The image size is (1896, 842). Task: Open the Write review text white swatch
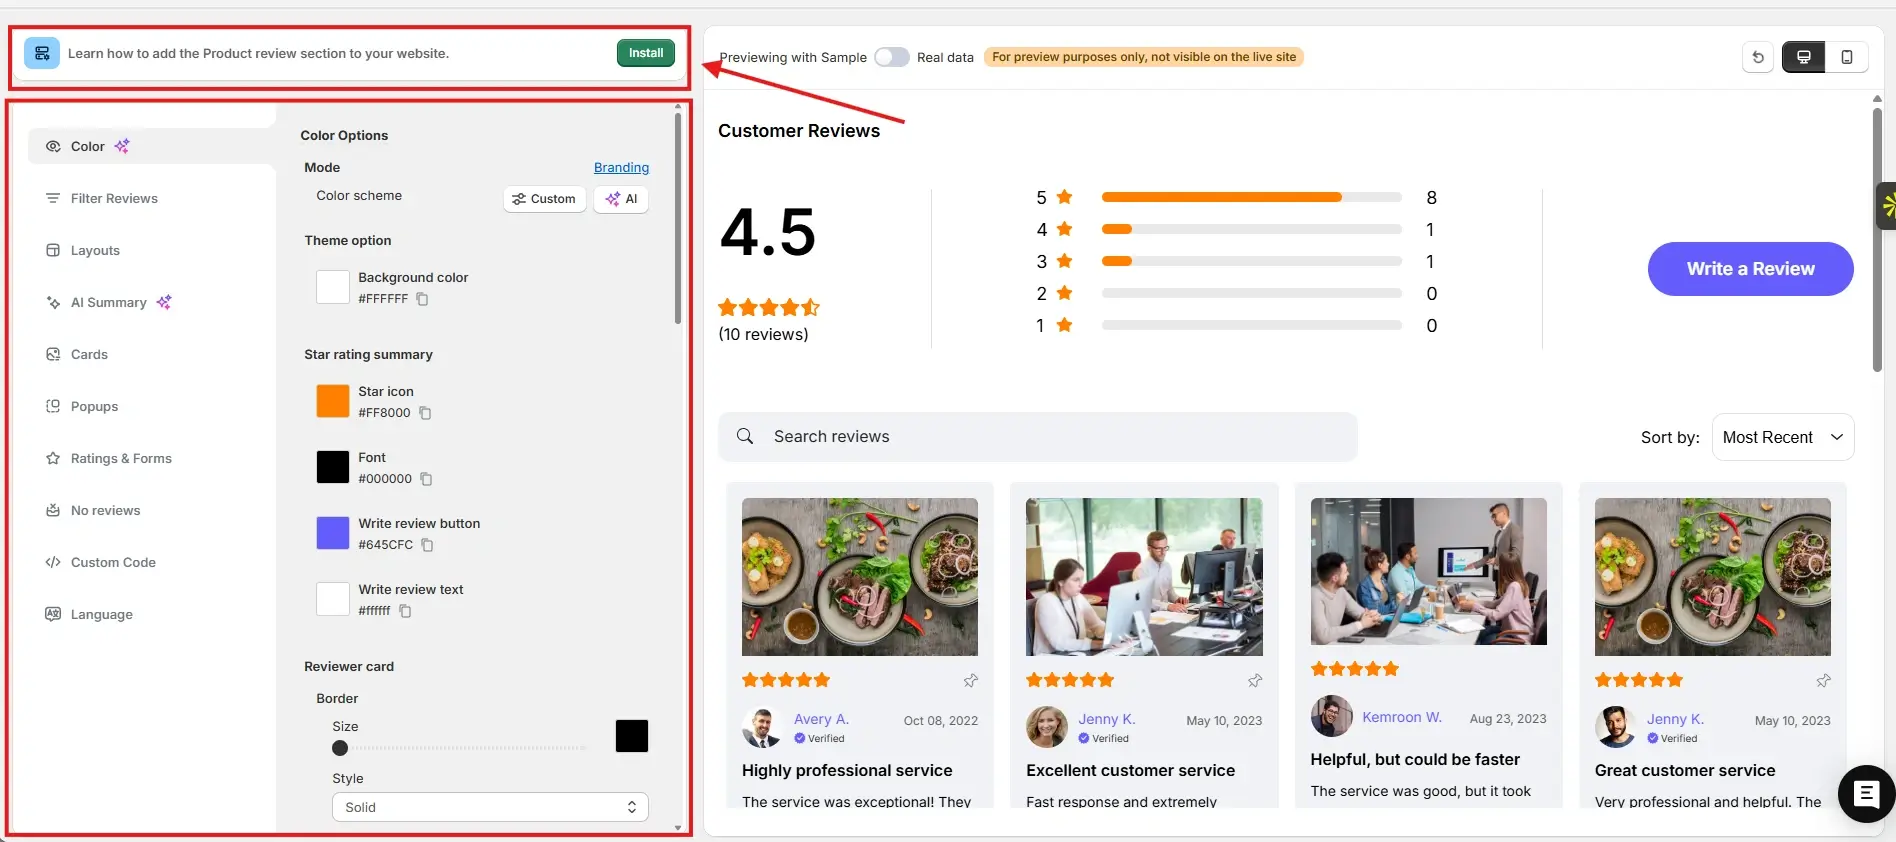click(333, 599)
